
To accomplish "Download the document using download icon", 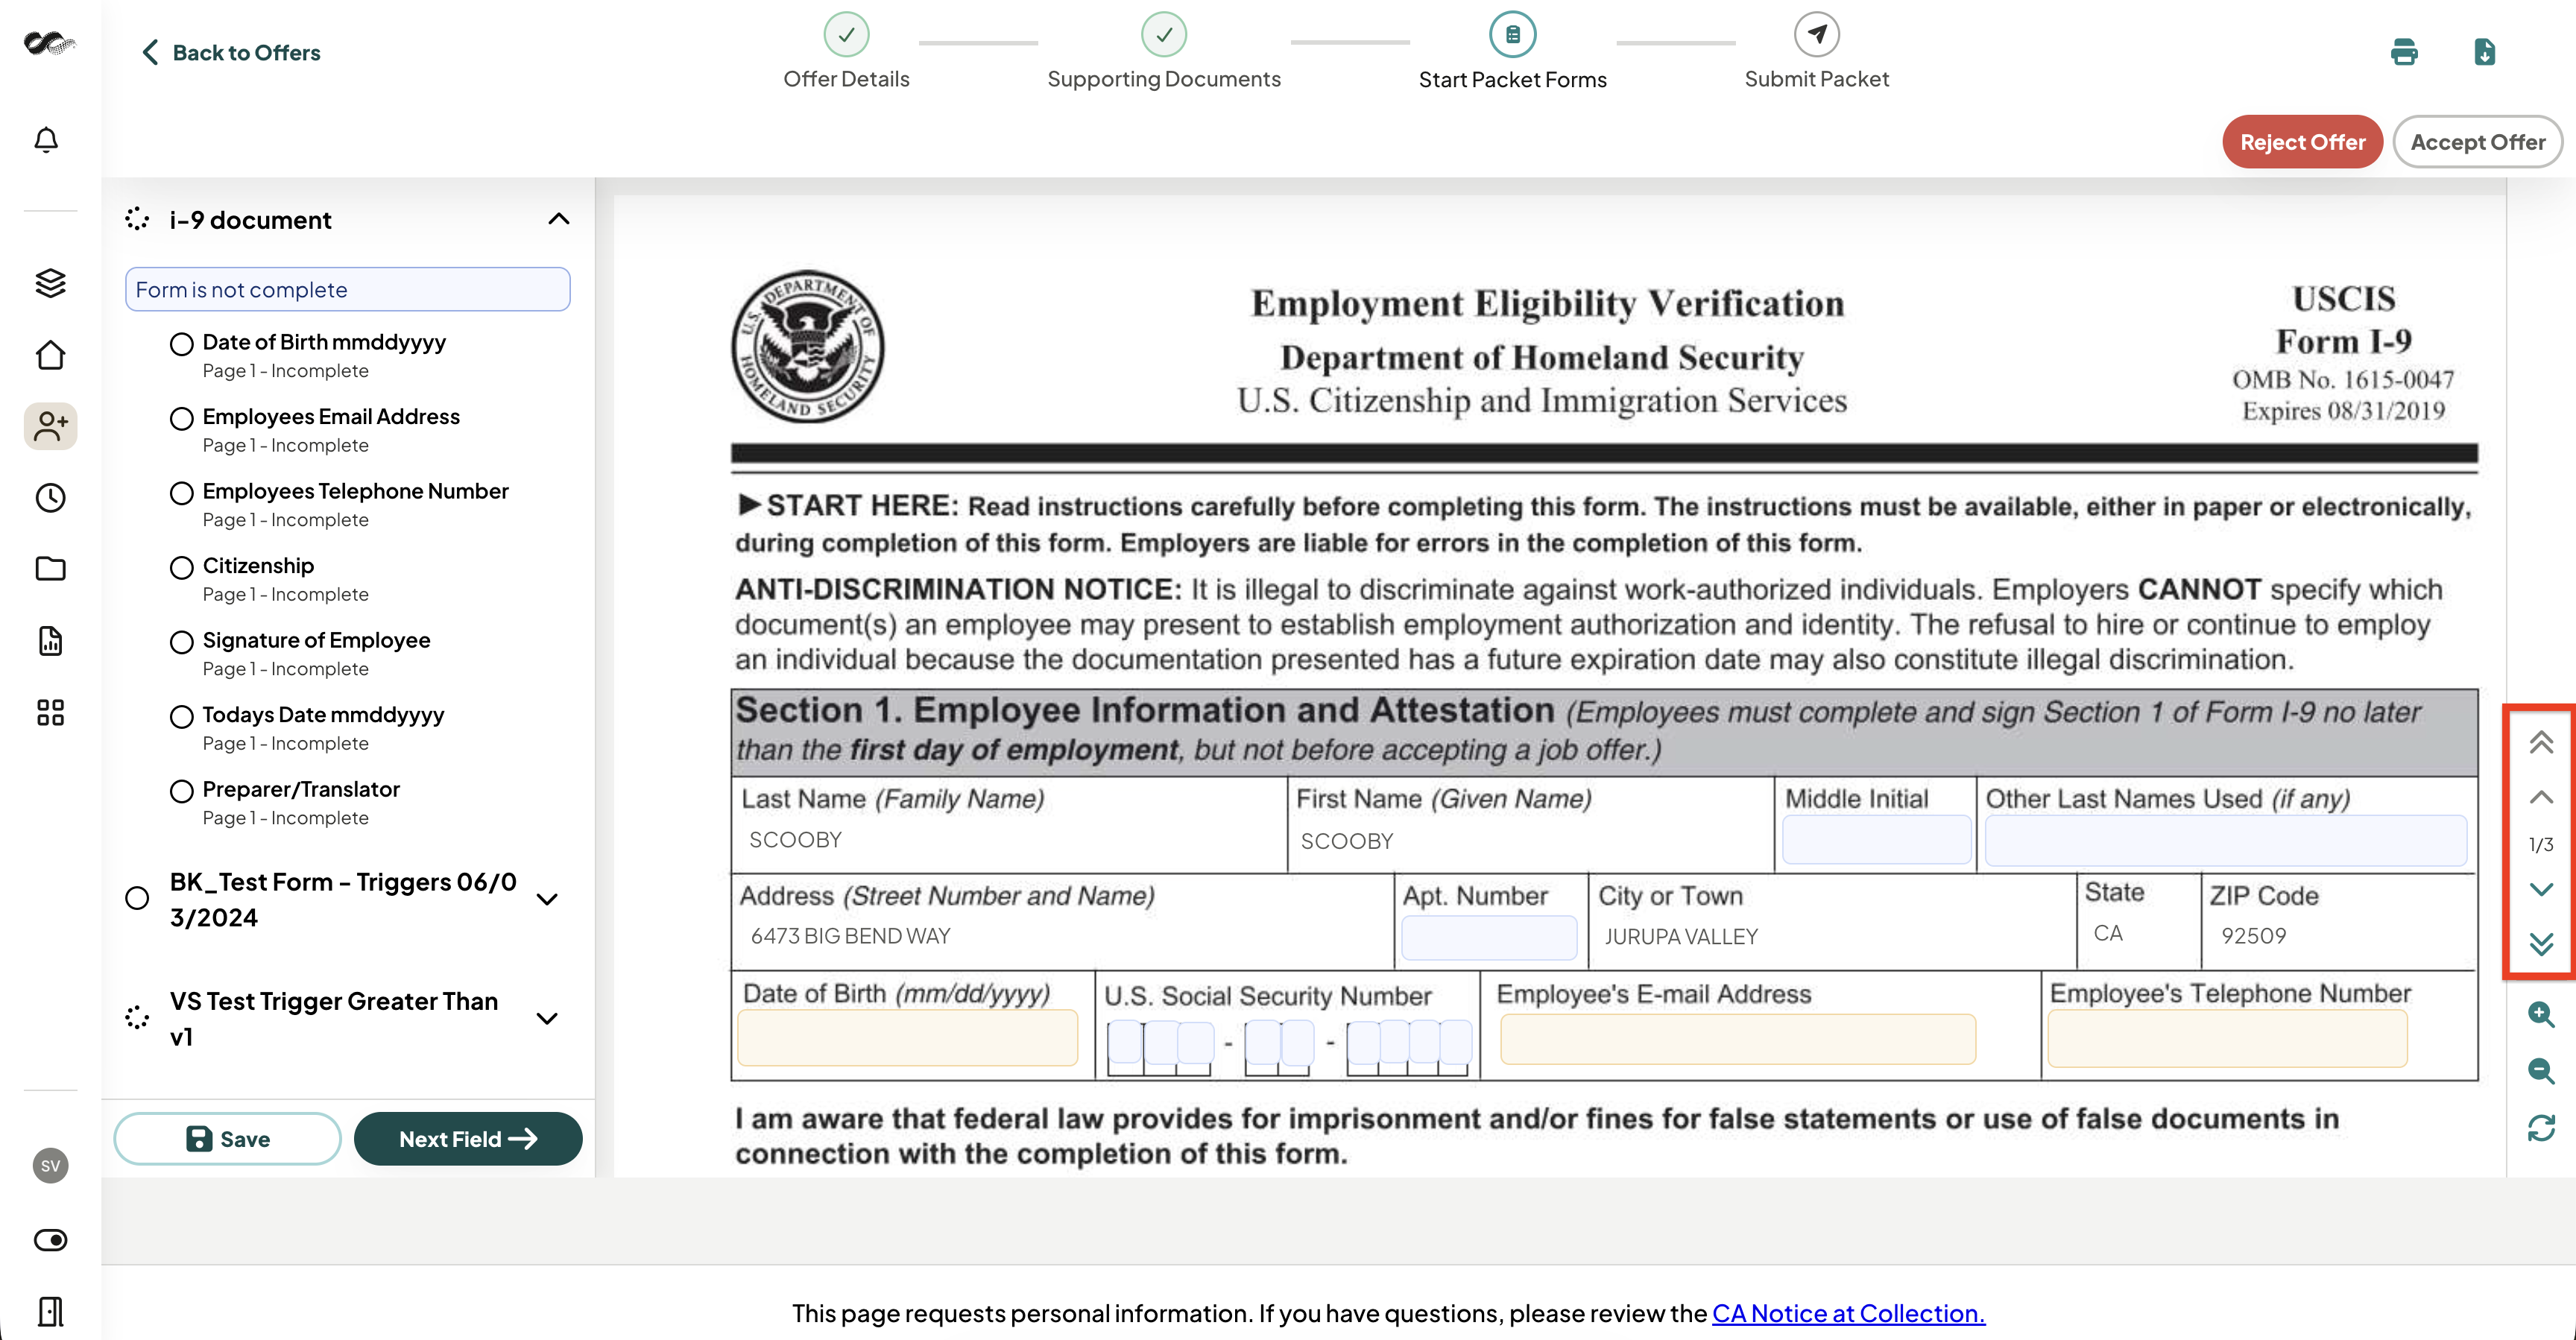I will pyautogui.click(x=2485, y=52).
